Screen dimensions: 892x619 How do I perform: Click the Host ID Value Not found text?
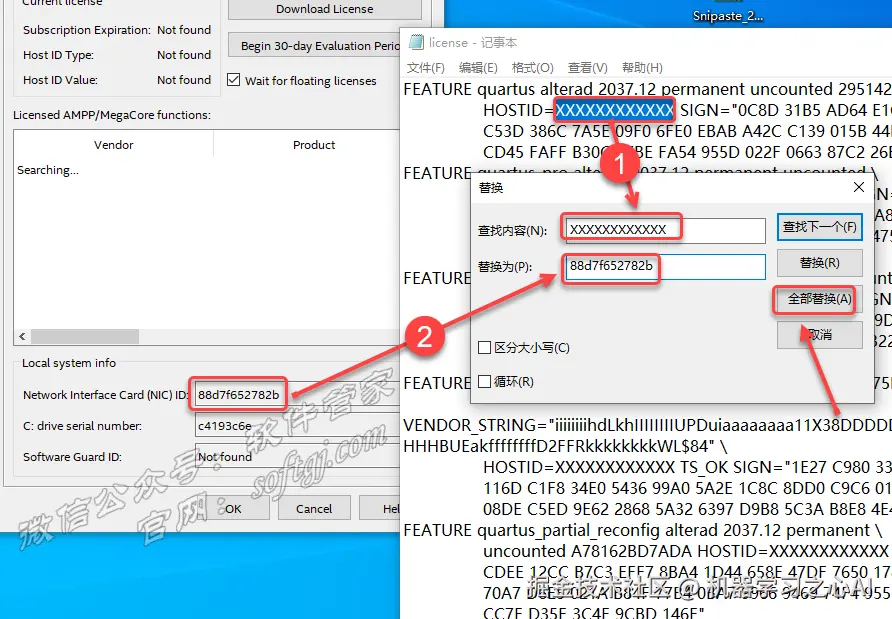pos(184,80)
